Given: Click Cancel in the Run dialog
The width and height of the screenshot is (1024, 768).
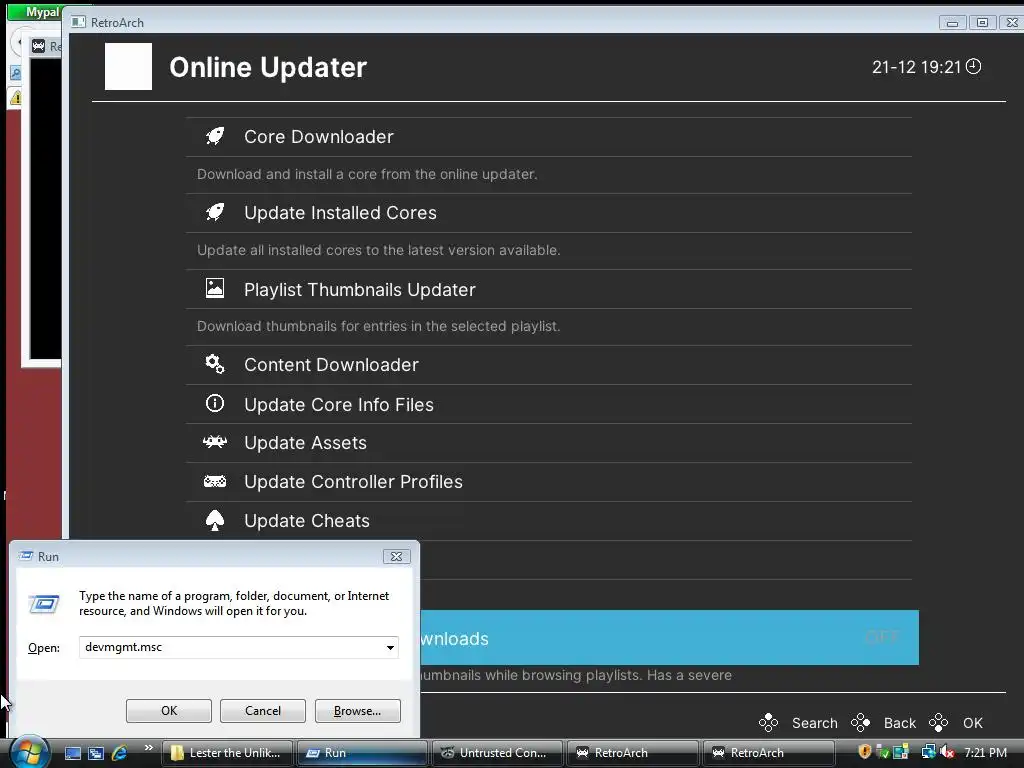Looking at the screenshot, I should pos(263,711).
